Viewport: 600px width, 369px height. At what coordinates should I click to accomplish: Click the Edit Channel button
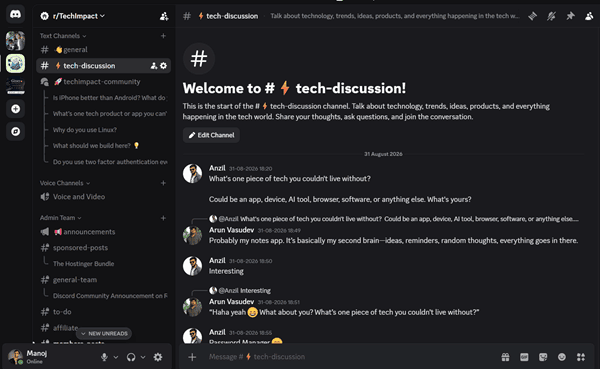211,135
